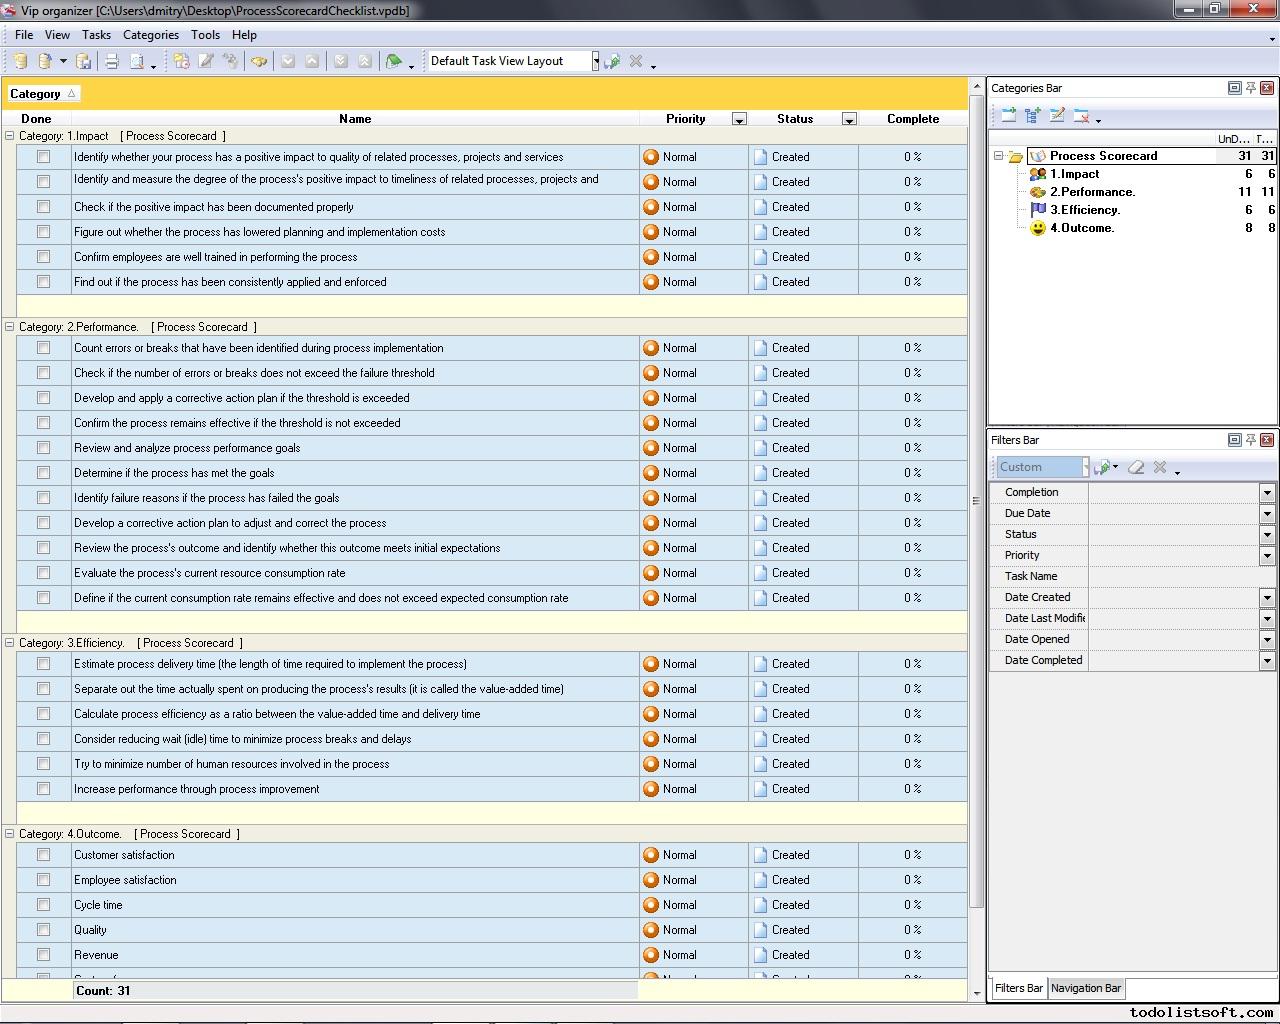Mark 'Increase performance through process improvement' as done
Viewport: 1280px width, 1024px height.
click(43, 789)
